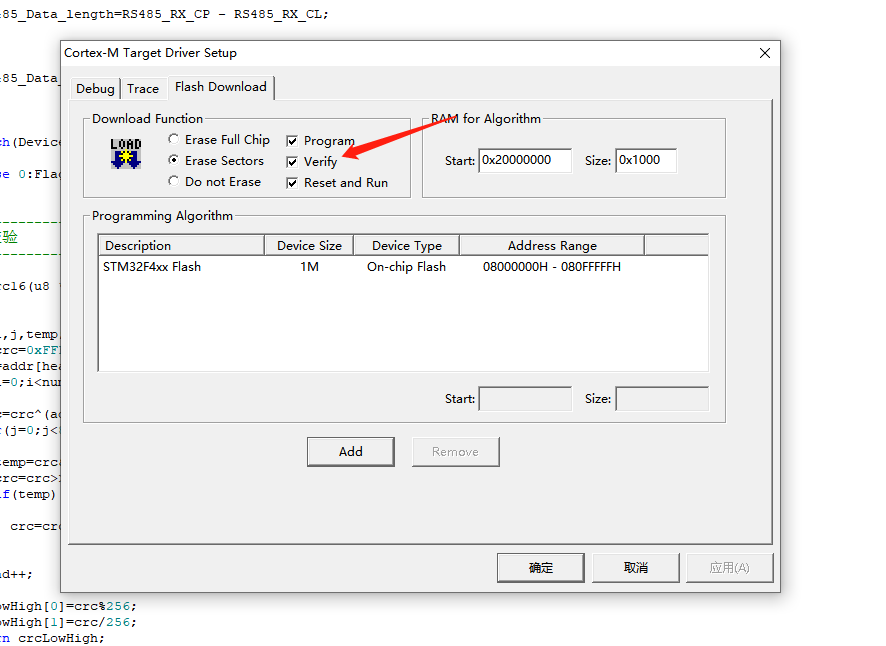Click the Remove button
This screenshot has width=886, height=646.
coord(455,451)
